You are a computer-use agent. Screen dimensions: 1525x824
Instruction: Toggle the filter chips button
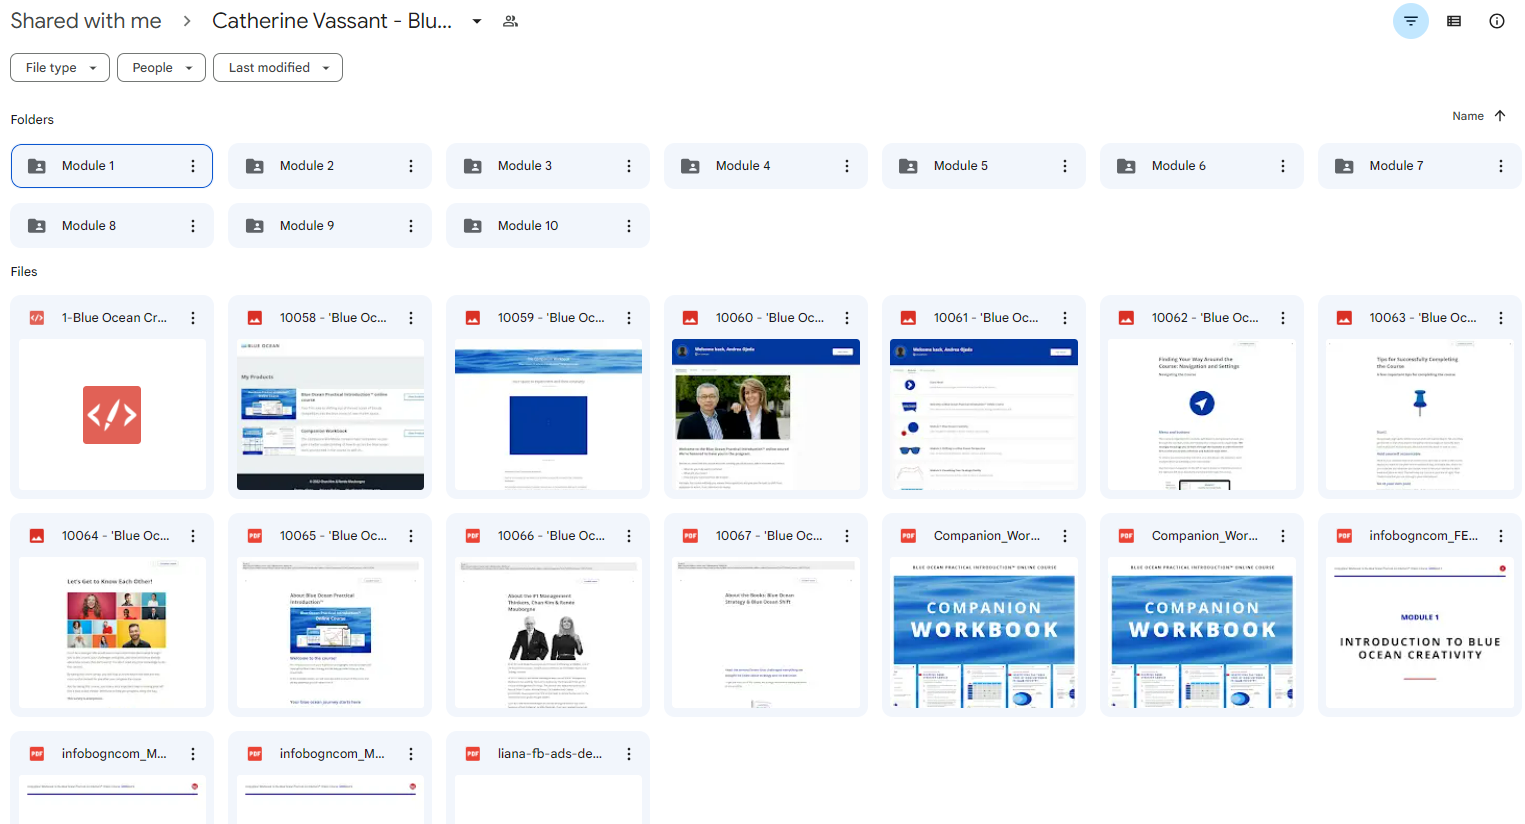[1410, 21]
